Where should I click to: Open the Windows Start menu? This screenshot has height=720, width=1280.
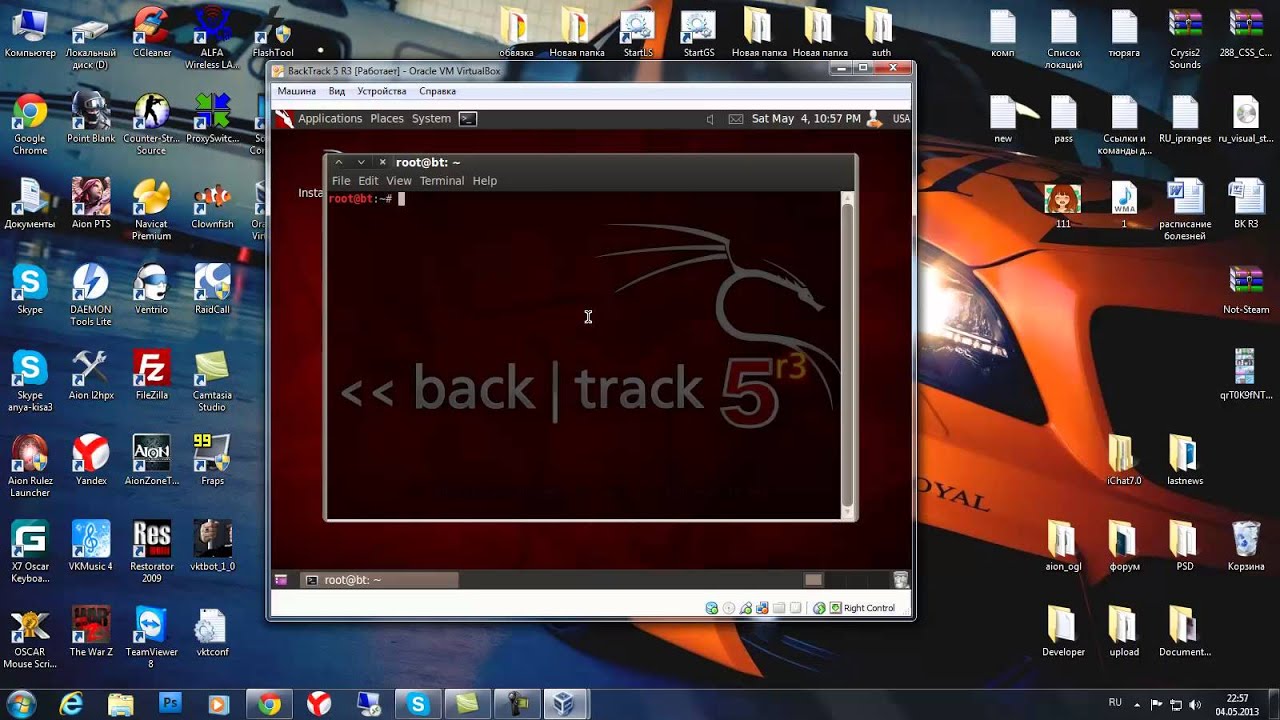[x=21, y=703]
